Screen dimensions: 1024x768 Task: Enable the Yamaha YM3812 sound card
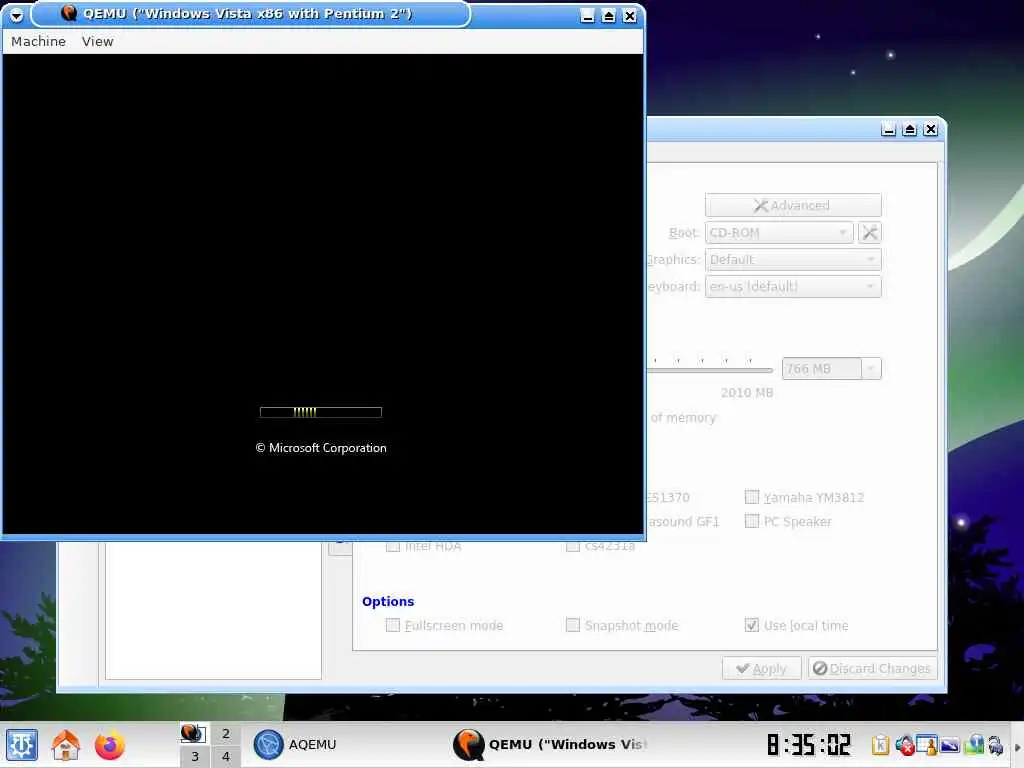click(752, 497)
